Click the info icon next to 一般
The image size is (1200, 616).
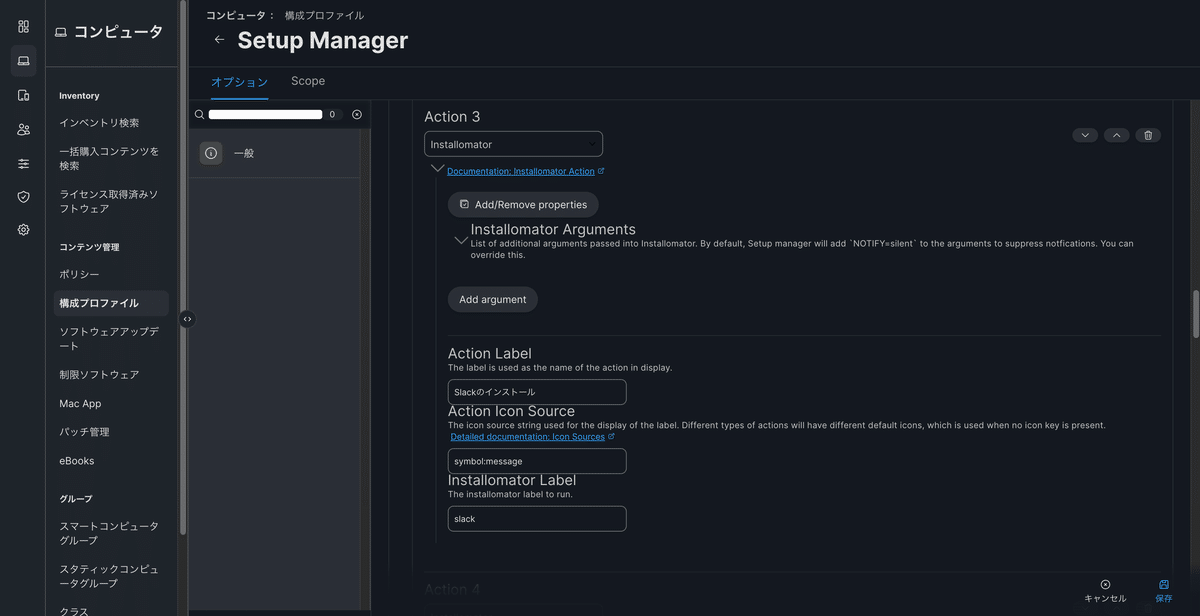[x=210, y=153]
